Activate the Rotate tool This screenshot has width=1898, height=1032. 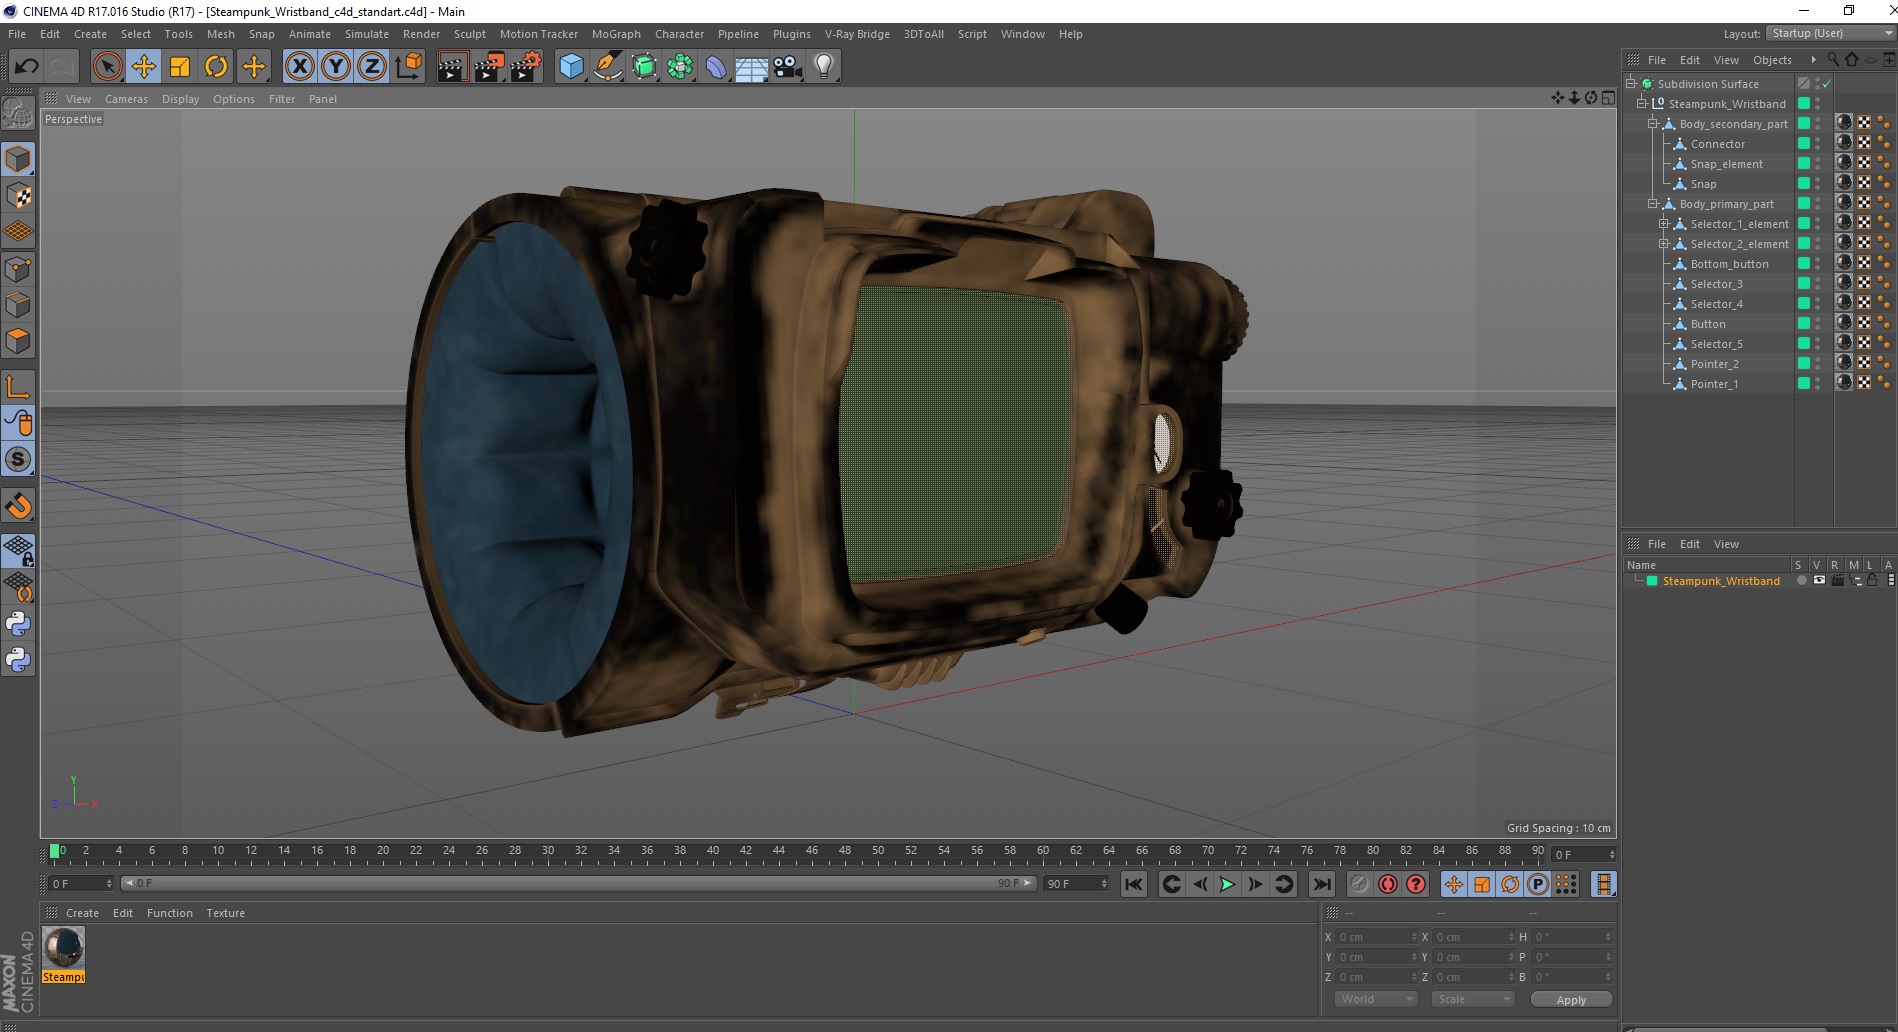point(216,67)
